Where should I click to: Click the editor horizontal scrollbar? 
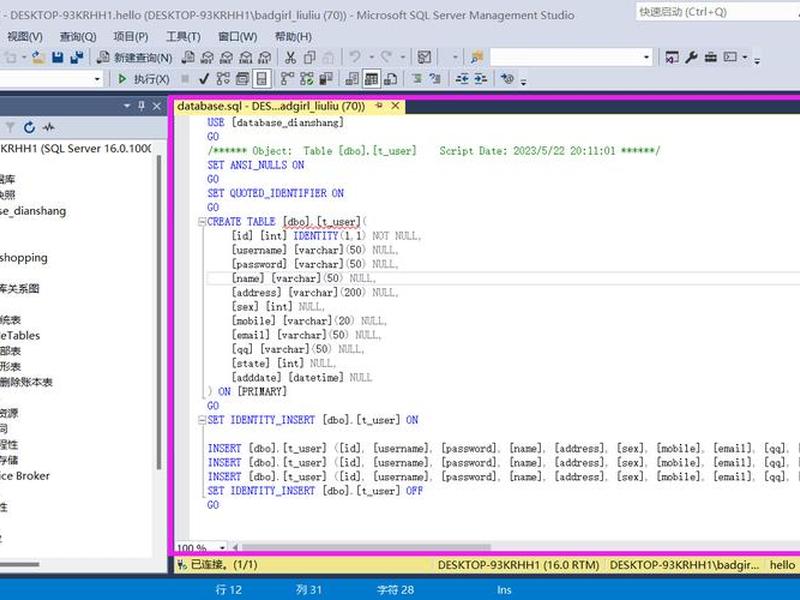pos(366,547)
